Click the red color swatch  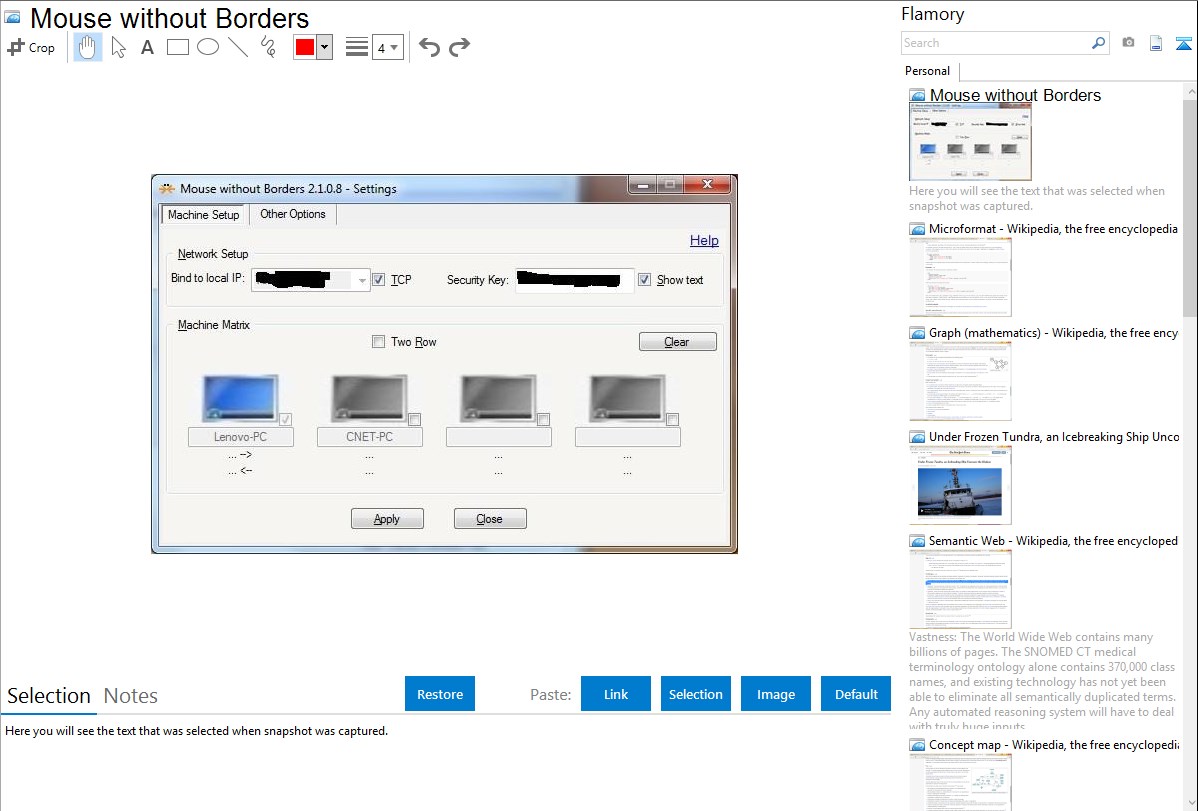coord(305,47)
